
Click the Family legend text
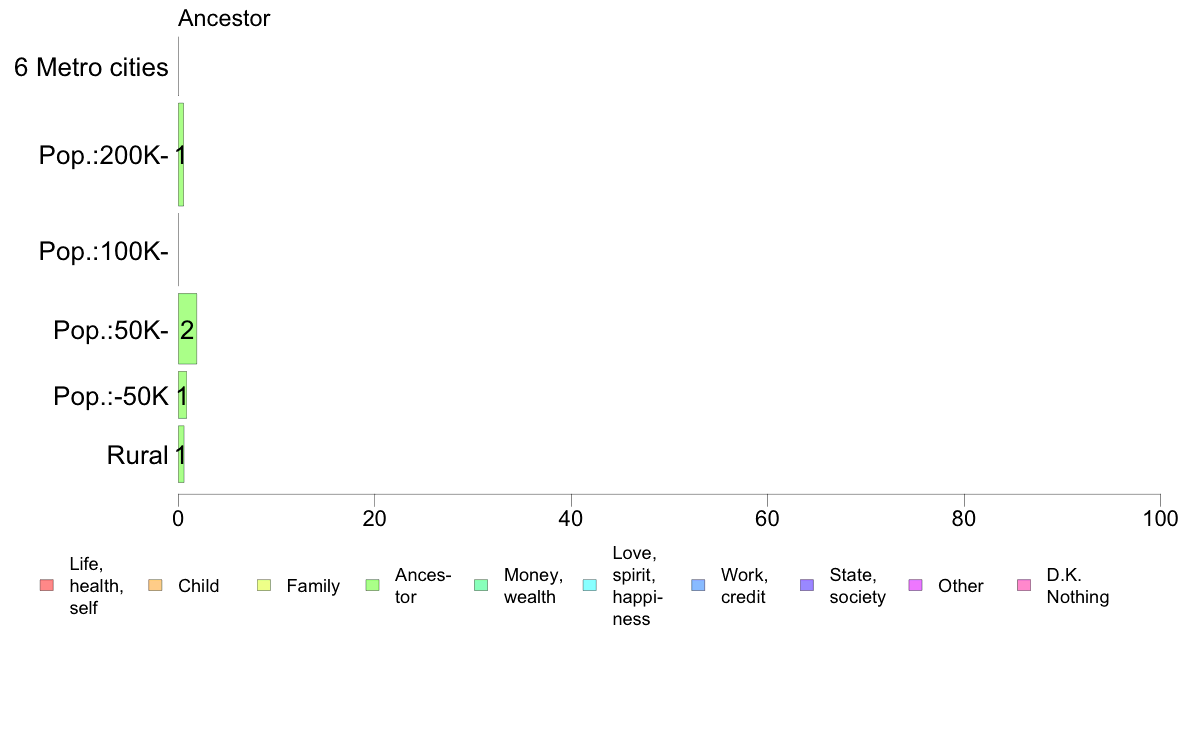(x=313, y=586)
